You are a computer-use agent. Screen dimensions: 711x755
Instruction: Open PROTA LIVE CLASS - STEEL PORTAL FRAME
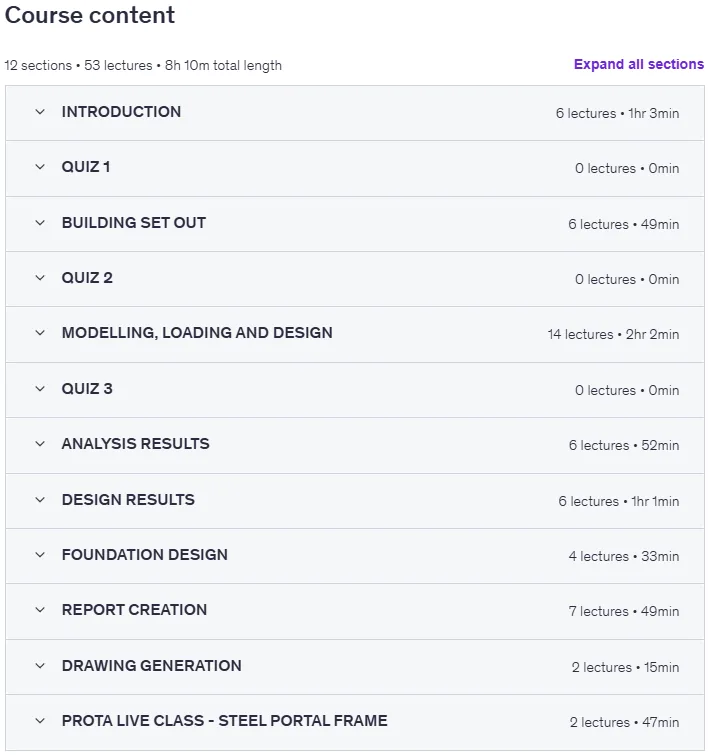tap(224, 720)
